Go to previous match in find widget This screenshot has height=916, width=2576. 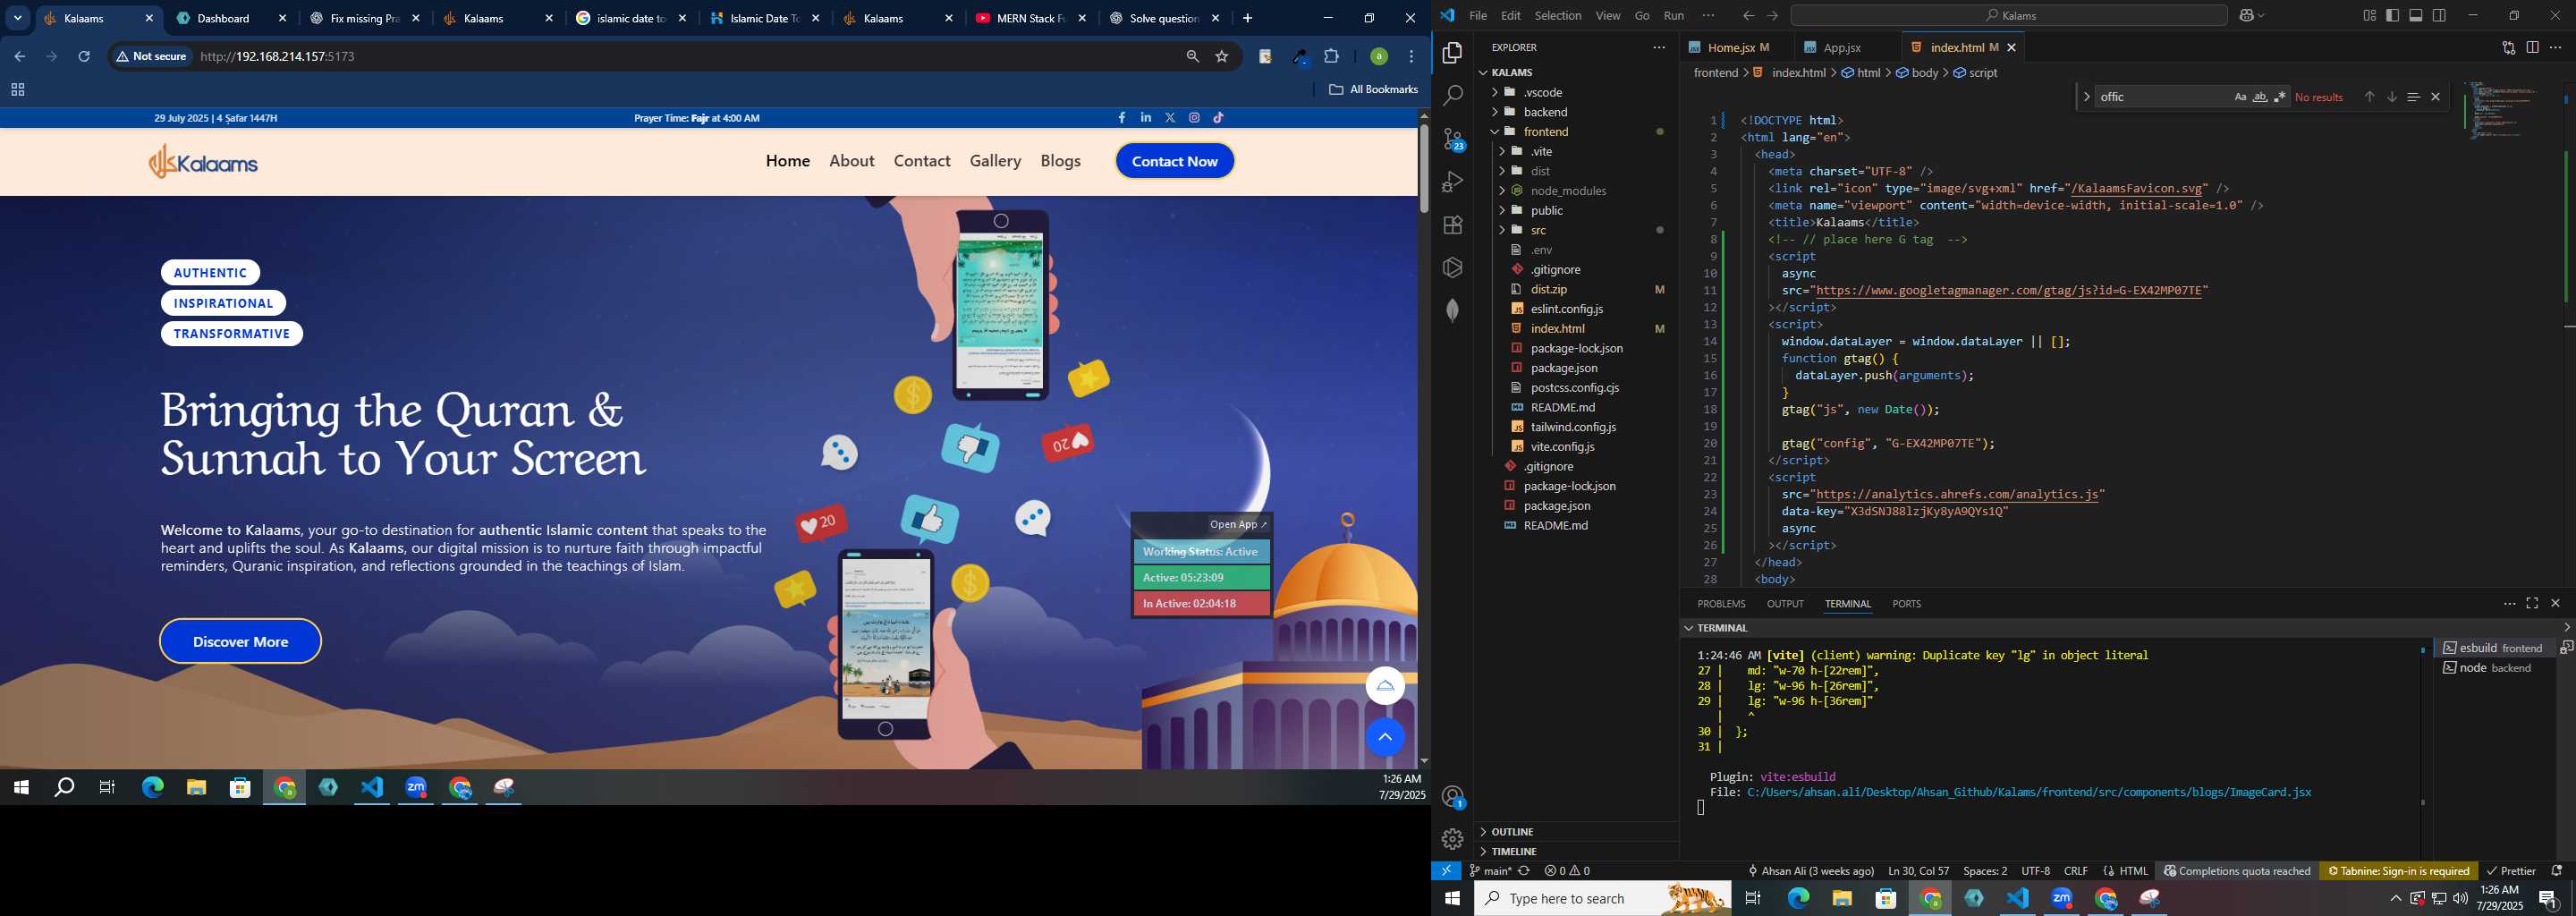[2368, 97]
